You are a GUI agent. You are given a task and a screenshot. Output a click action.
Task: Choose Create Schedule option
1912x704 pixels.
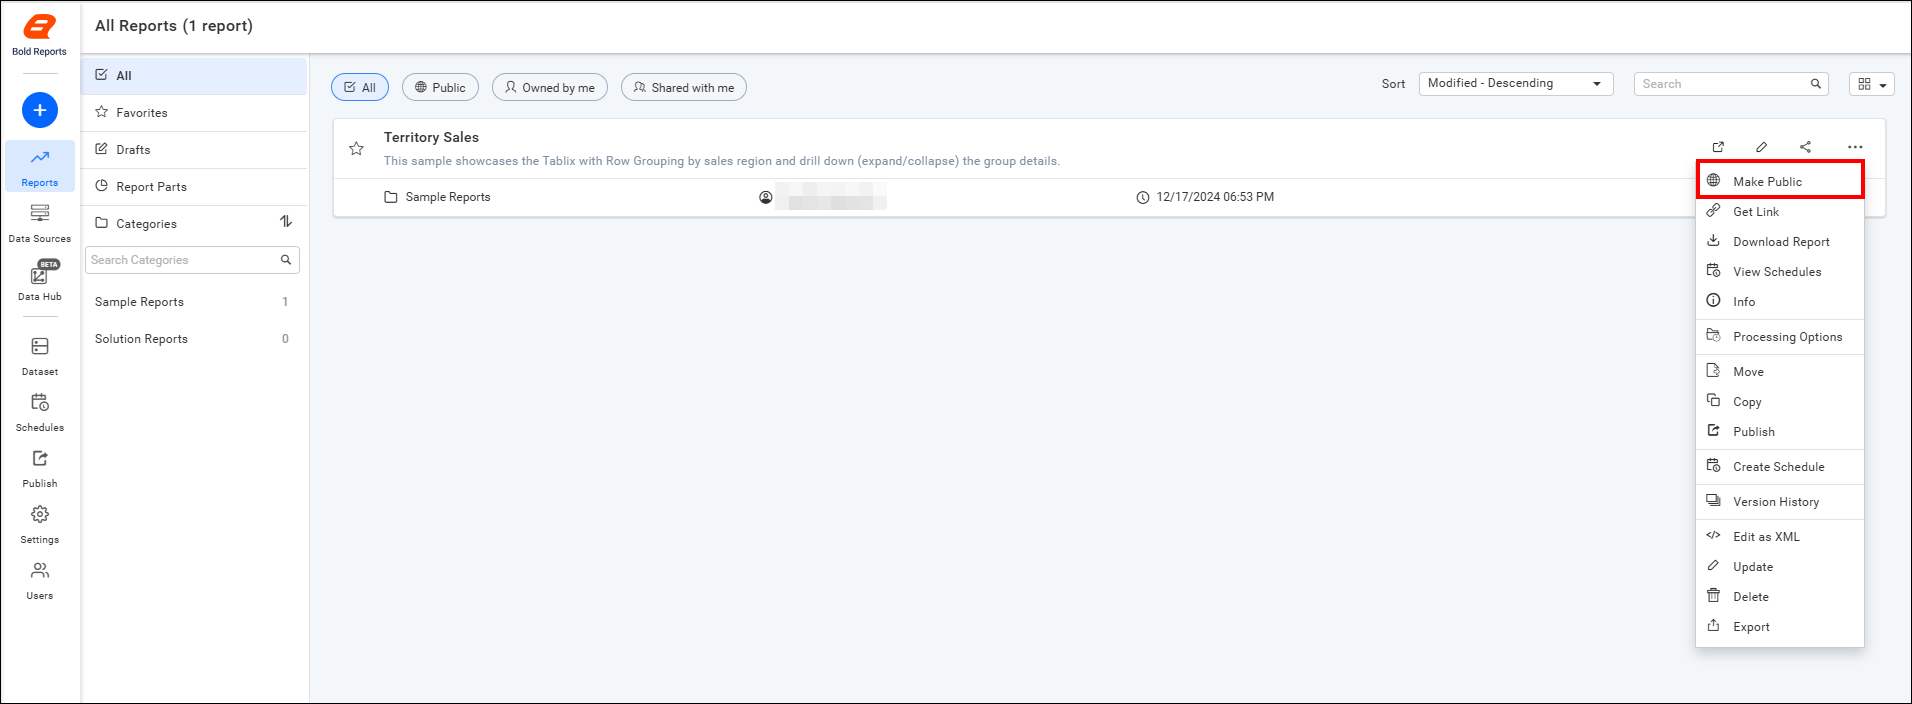pos(1780,466)
